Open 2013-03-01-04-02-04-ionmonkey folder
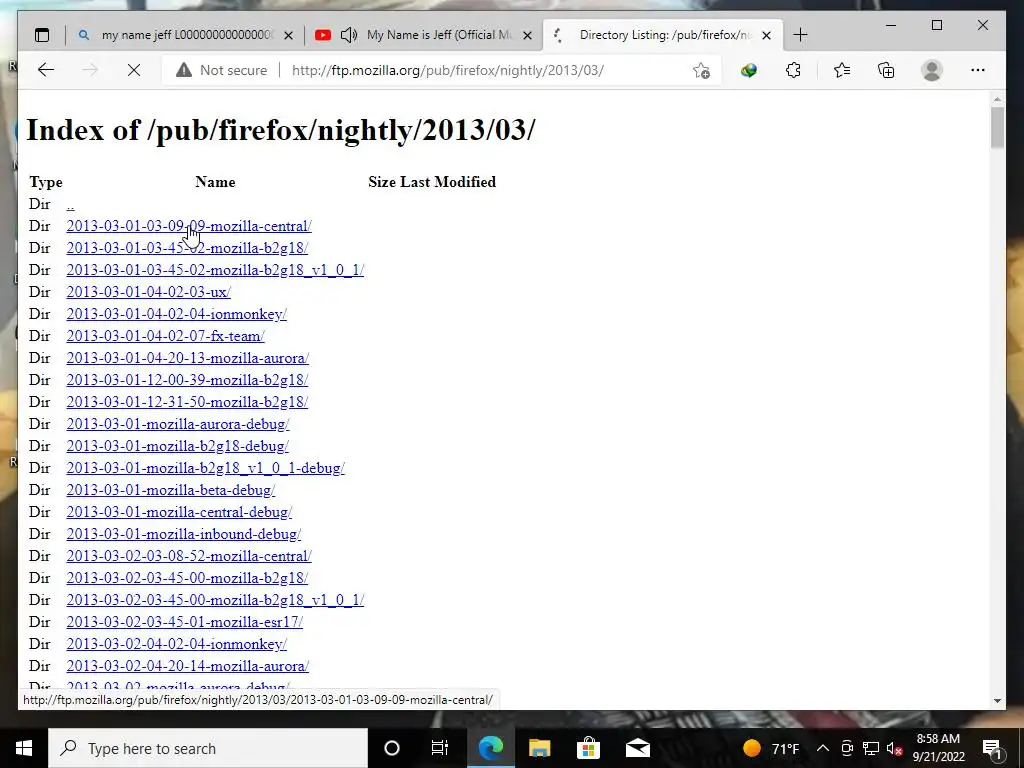Screen dimensions: 1024x768 [x=176, y=314]
